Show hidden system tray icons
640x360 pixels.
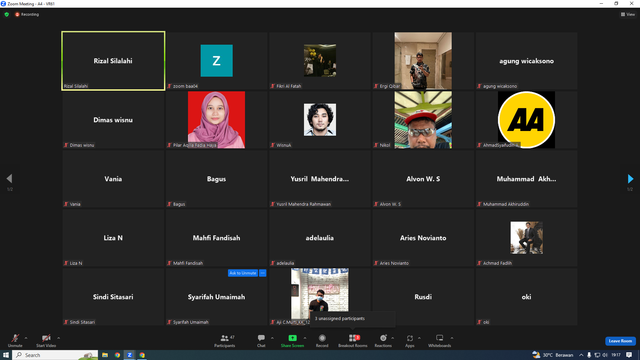click(x=581, y=355)
